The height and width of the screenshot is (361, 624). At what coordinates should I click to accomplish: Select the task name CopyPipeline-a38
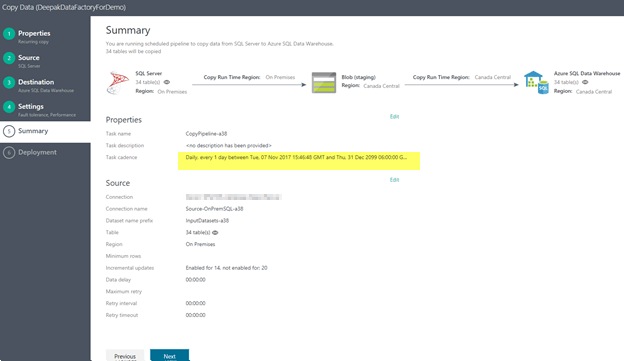206,134
